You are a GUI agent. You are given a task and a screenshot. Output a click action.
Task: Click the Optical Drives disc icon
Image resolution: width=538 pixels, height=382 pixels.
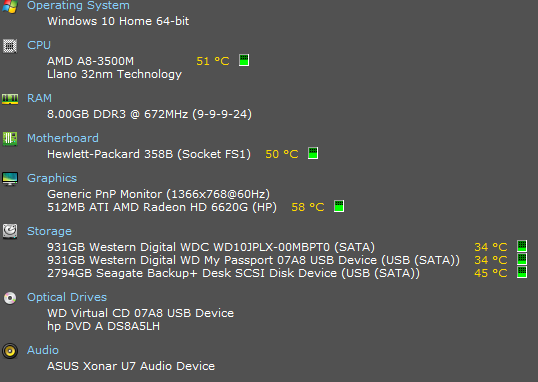(10, 298)
